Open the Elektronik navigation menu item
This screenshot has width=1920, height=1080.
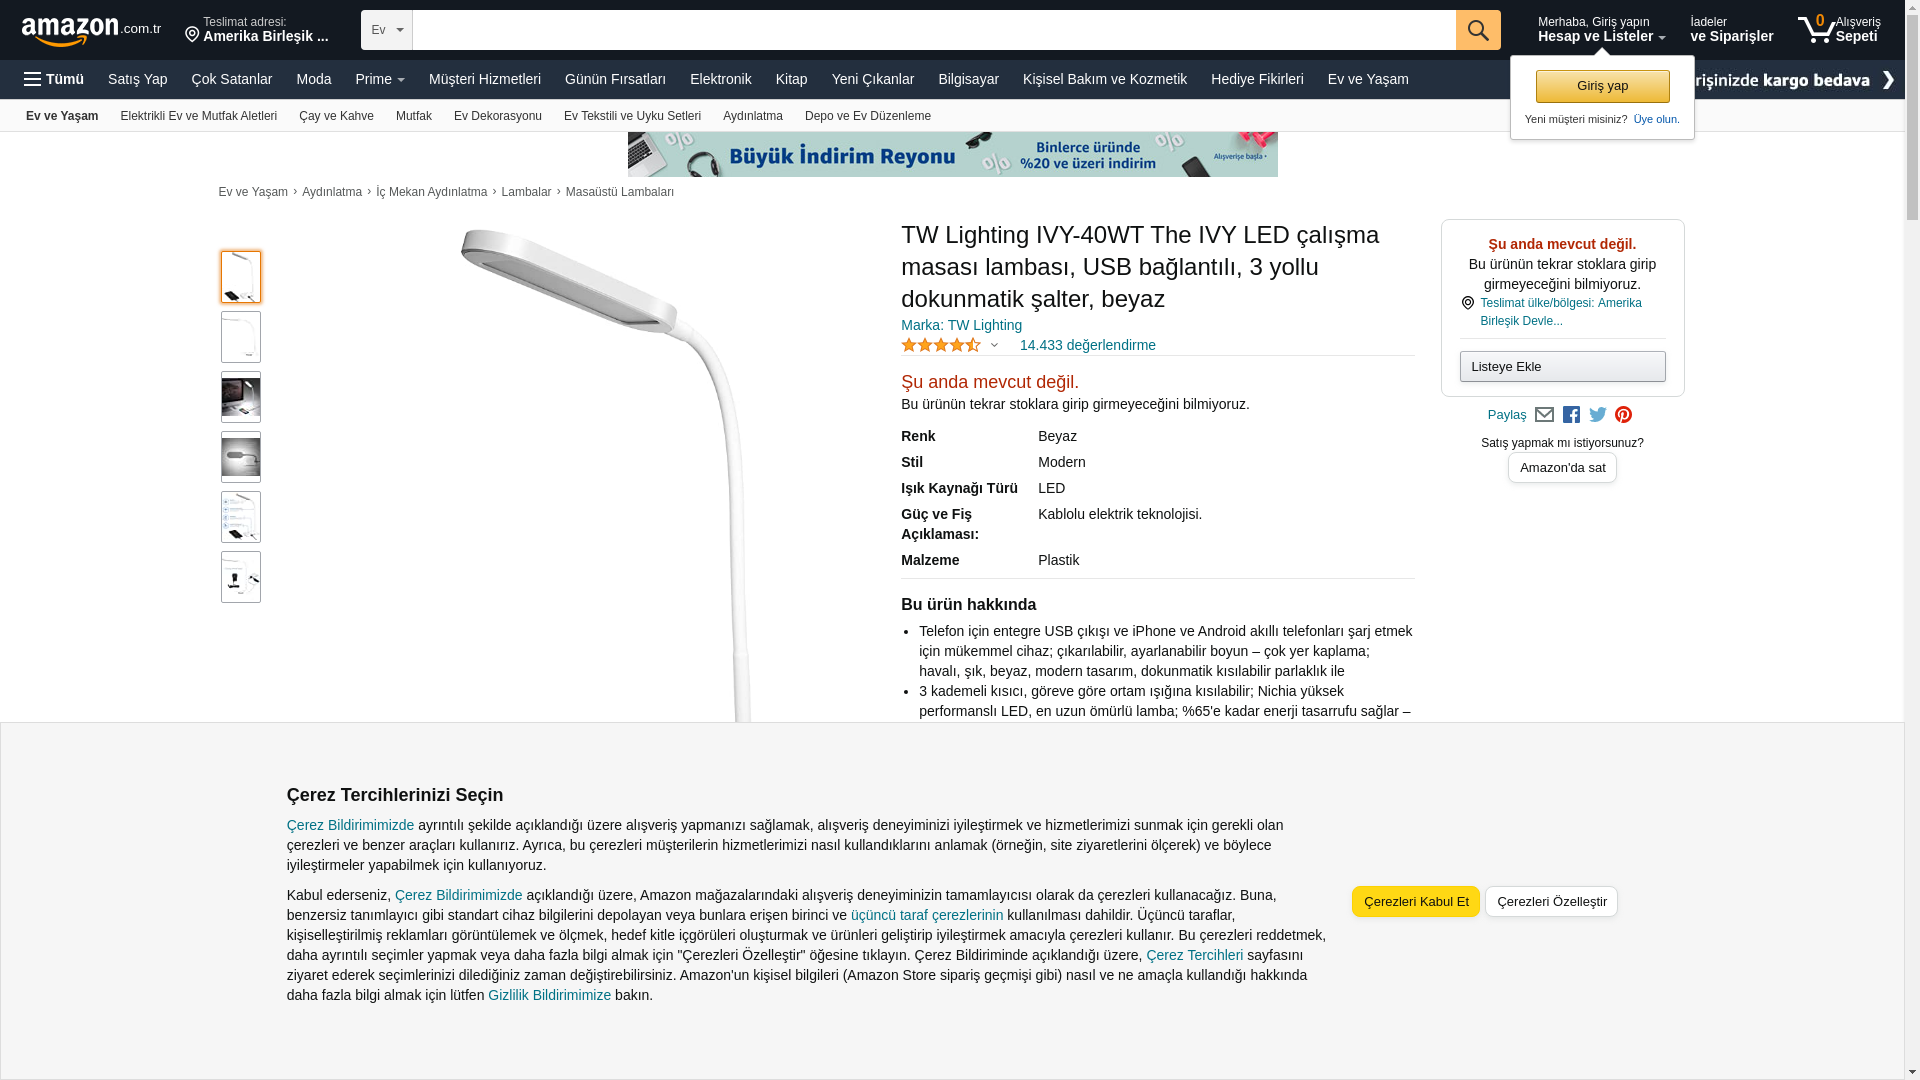click(x=720, y=79)
